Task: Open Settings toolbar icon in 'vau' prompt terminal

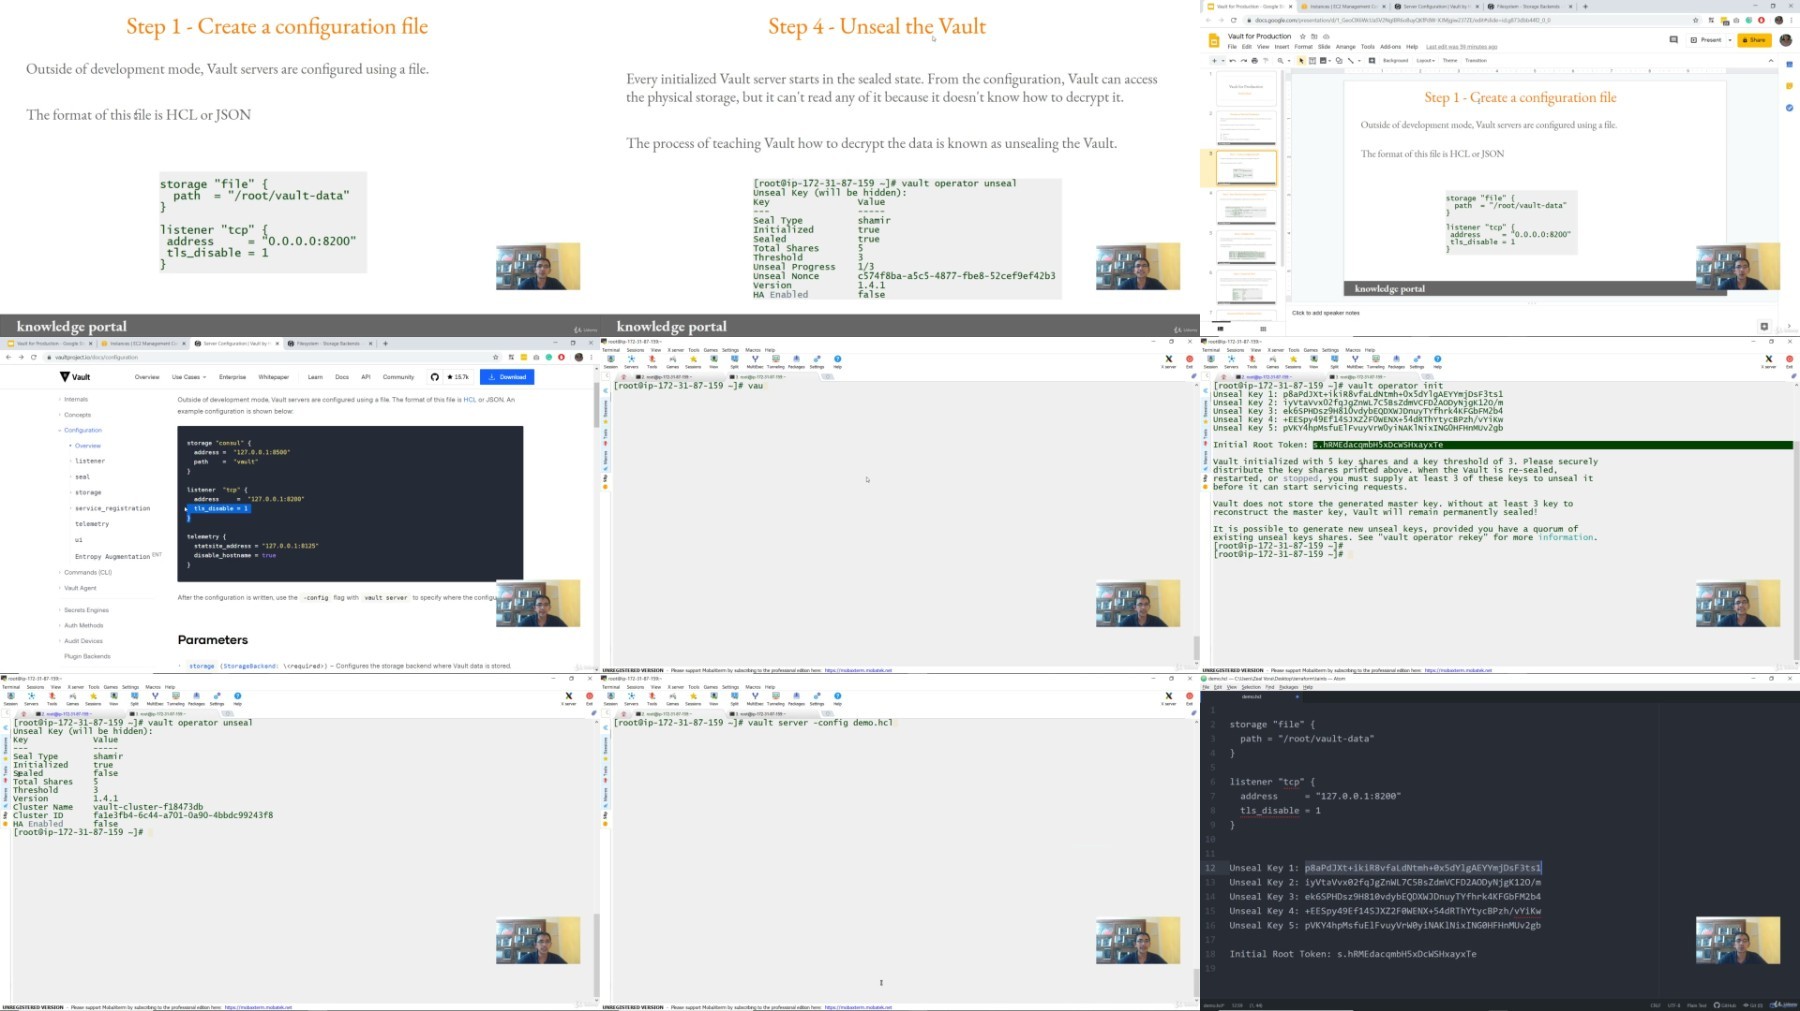Action: pos(817,359)
